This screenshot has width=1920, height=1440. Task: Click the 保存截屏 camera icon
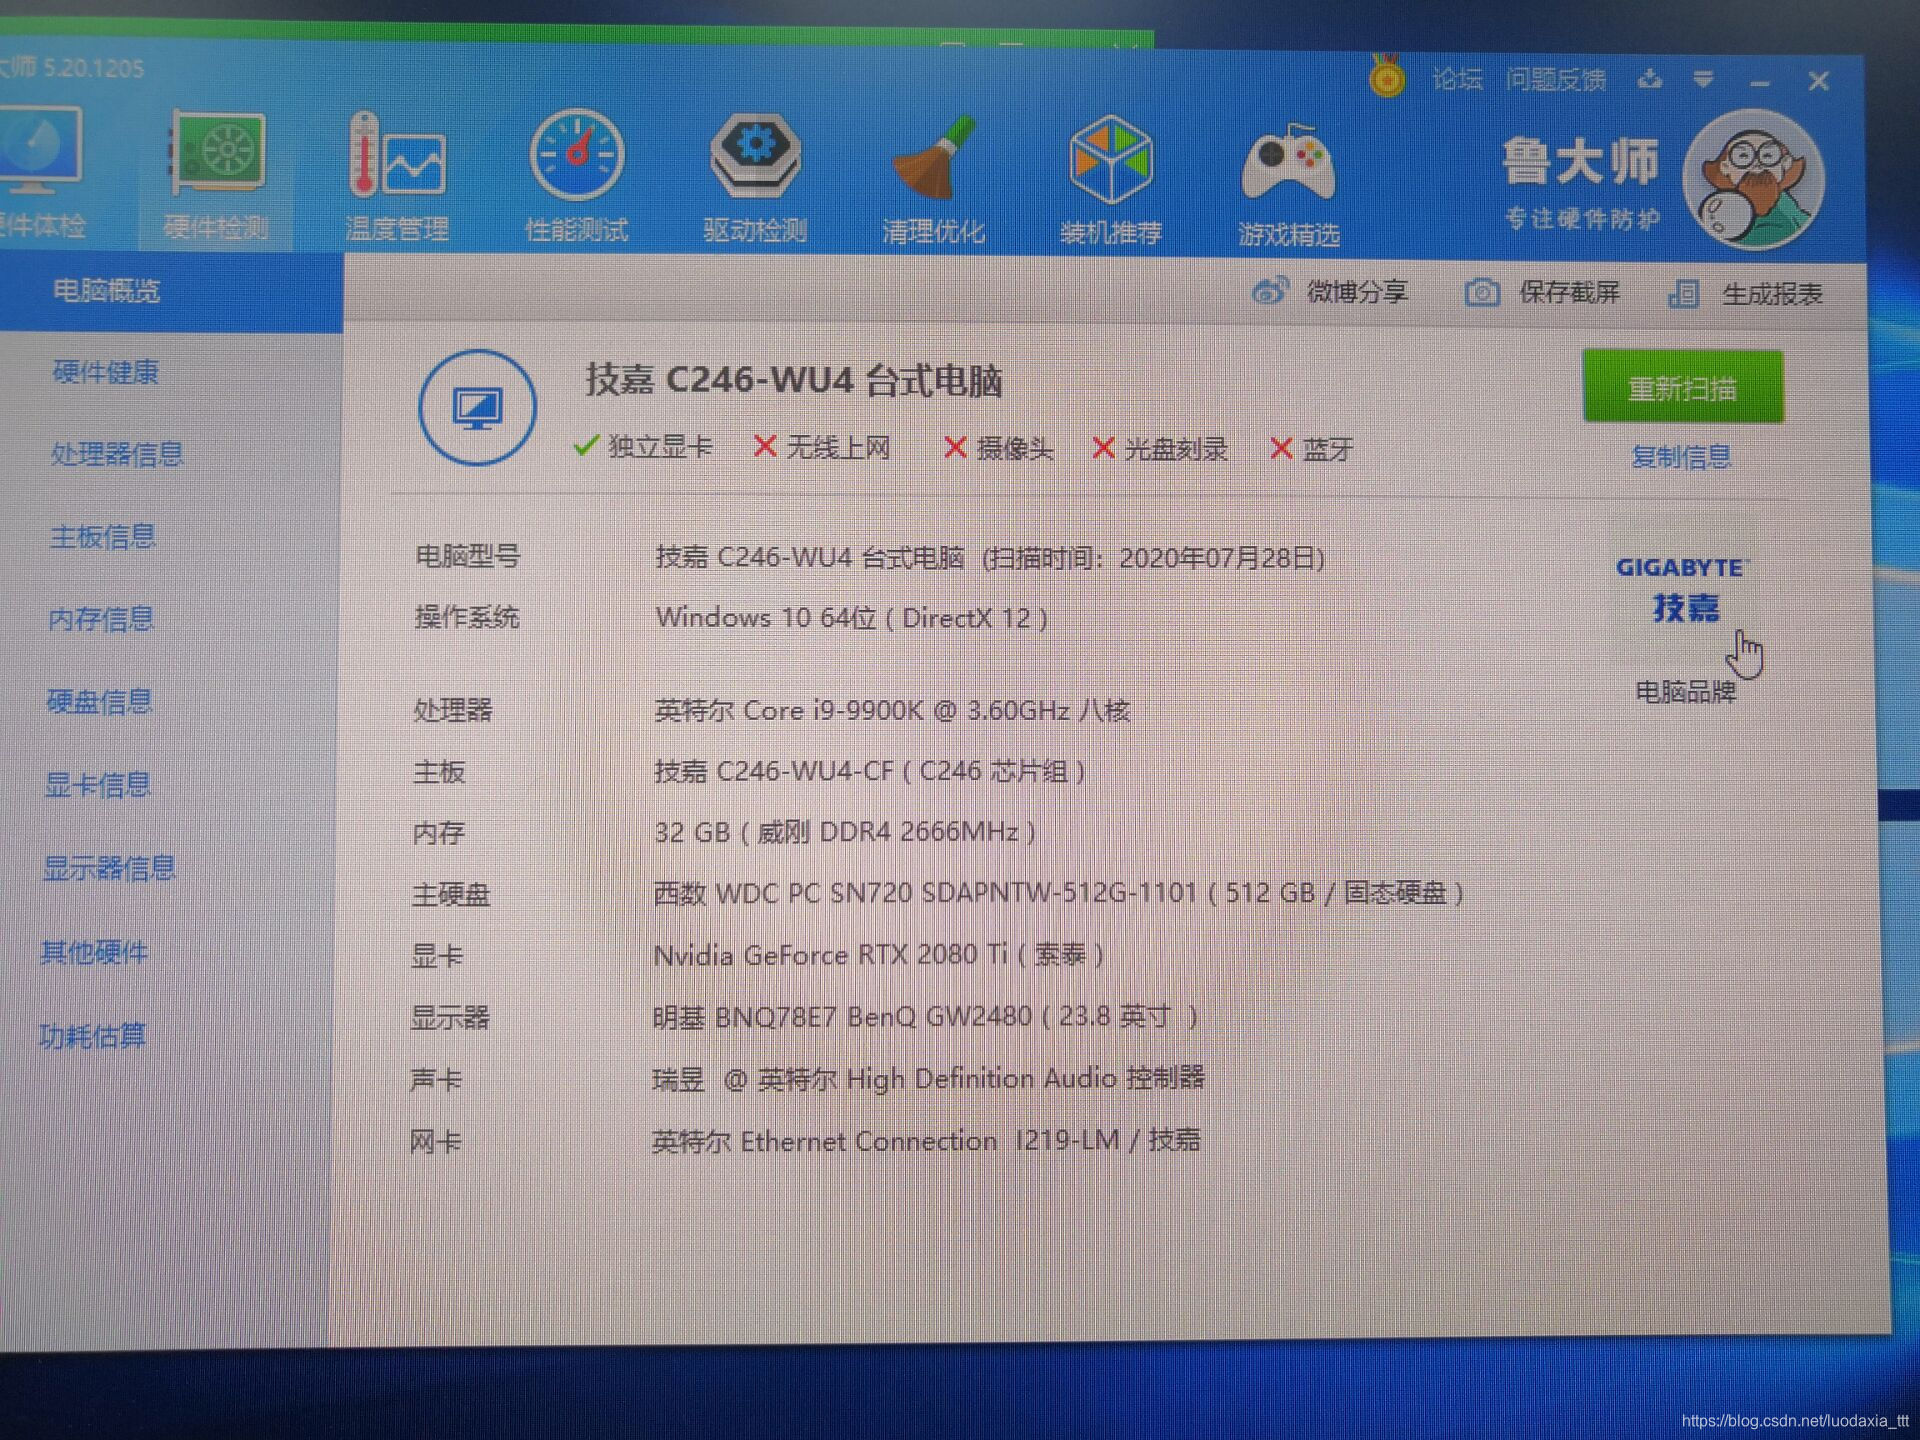pos(1482,292)
